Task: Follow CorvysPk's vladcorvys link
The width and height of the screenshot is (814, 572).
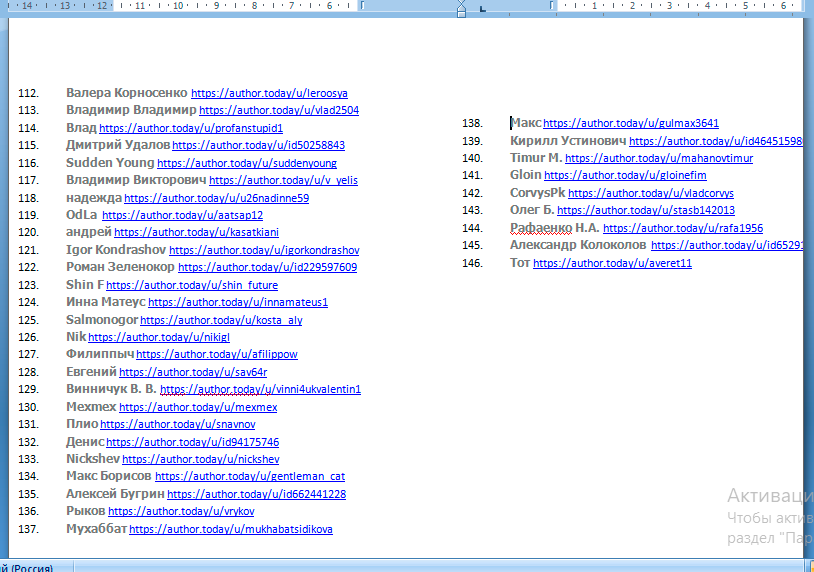Action: [651, 193]
